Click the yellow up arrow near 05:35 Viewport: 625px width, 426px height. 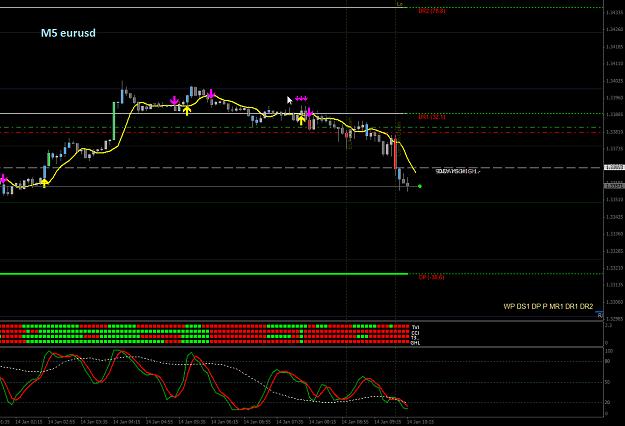(x=187, y=110)
